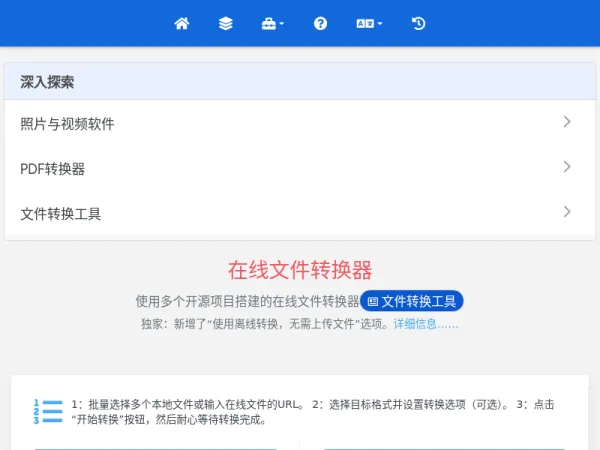Open the stacked layers icon
This screenshot has width=600, height=450.
(x=226, y=24)
